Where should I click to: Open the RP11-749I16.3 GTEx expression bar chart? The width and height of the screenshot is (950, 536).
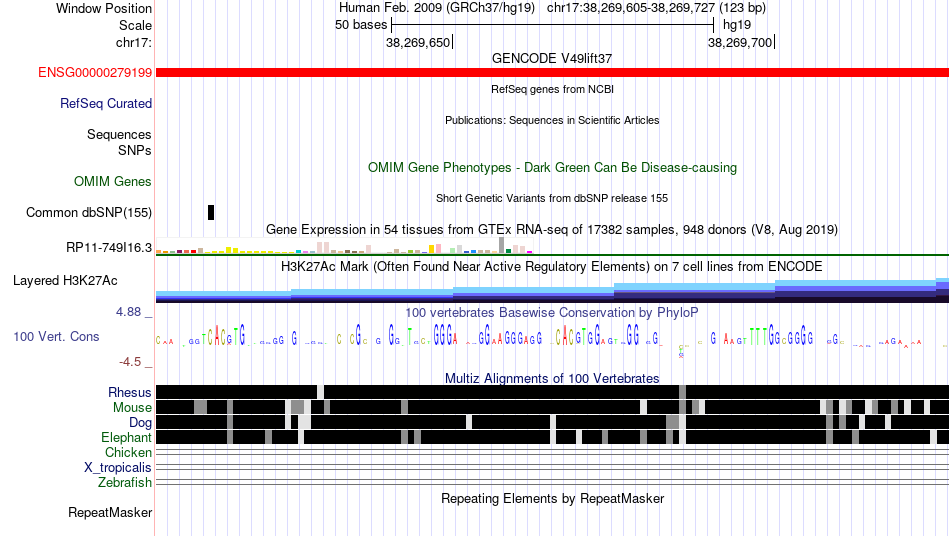point(344,245)
